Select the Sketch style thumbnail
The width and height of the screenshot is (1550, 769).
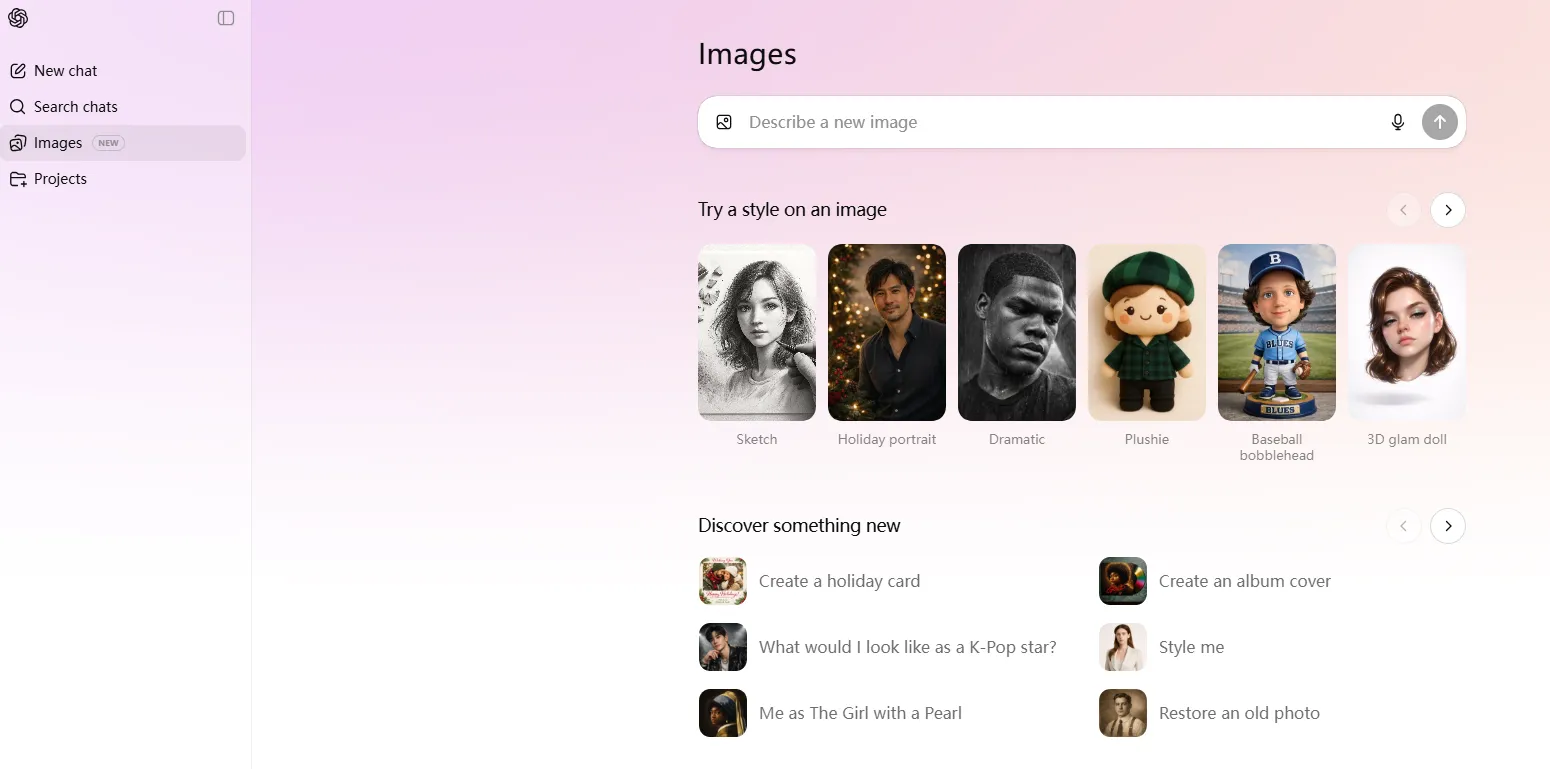coord(756,332)
